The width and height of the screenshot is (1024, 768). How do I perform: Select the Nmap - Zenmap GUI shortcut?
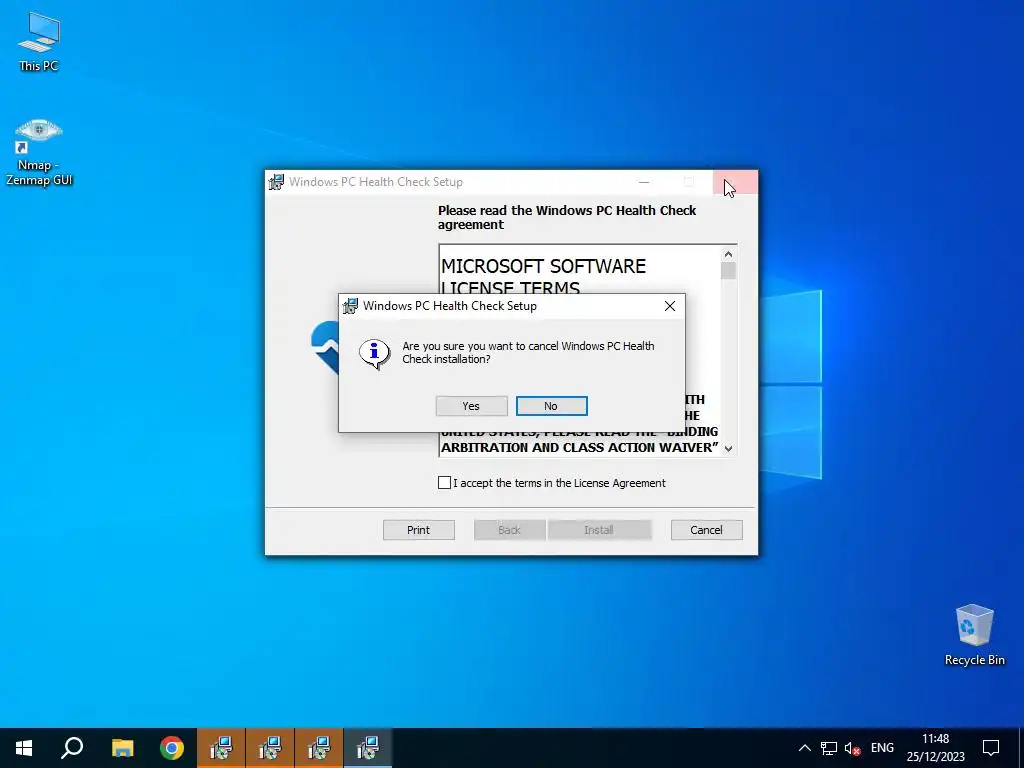39,153
